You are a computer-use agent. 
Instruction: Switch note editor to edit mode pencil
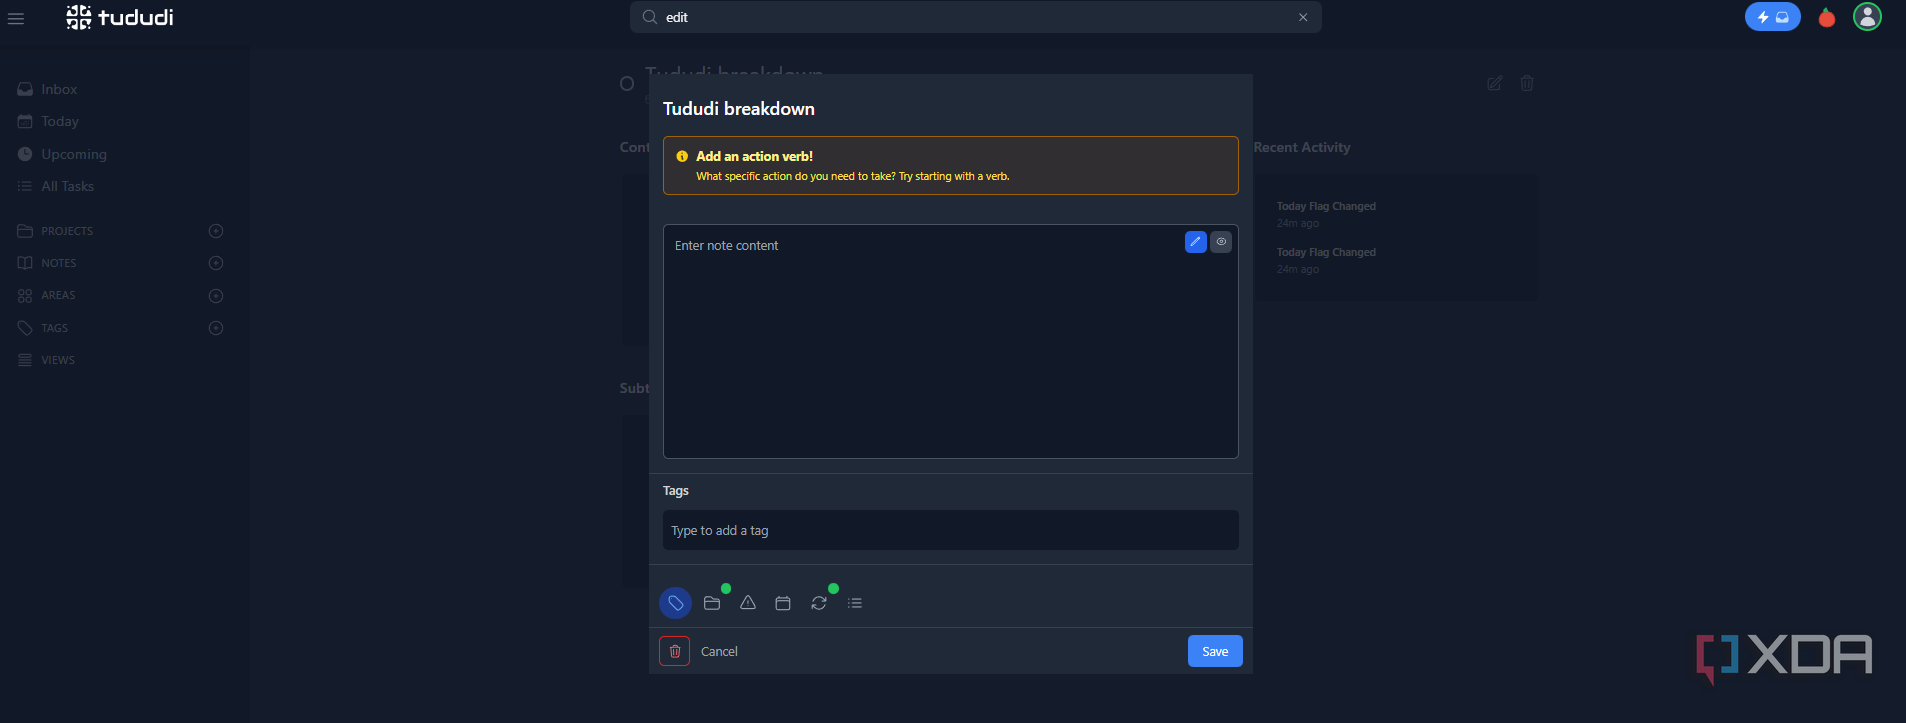(x=1195, y=242)
